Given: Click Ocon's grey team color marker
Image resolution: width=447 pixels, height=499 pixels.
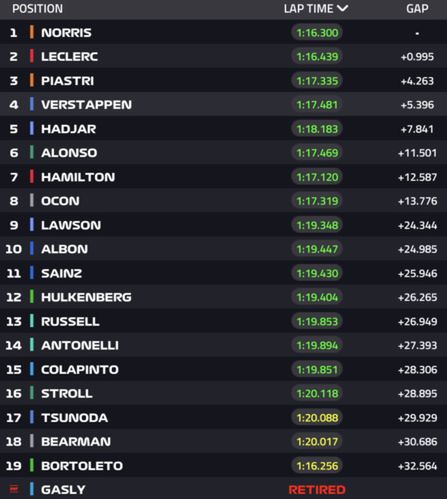Looking at the screenshot, I should (x=32, y=201).
